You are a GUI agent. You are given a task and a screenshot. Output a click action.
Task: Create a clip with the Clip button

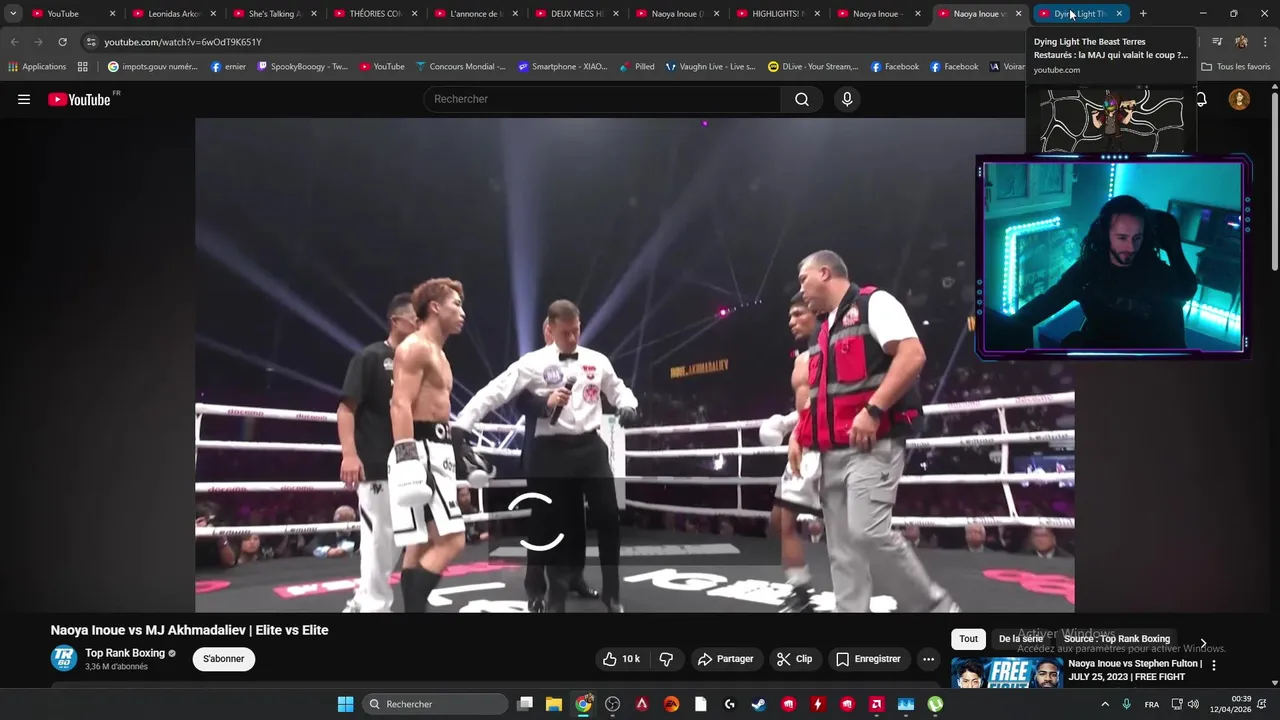click(794, 659)
